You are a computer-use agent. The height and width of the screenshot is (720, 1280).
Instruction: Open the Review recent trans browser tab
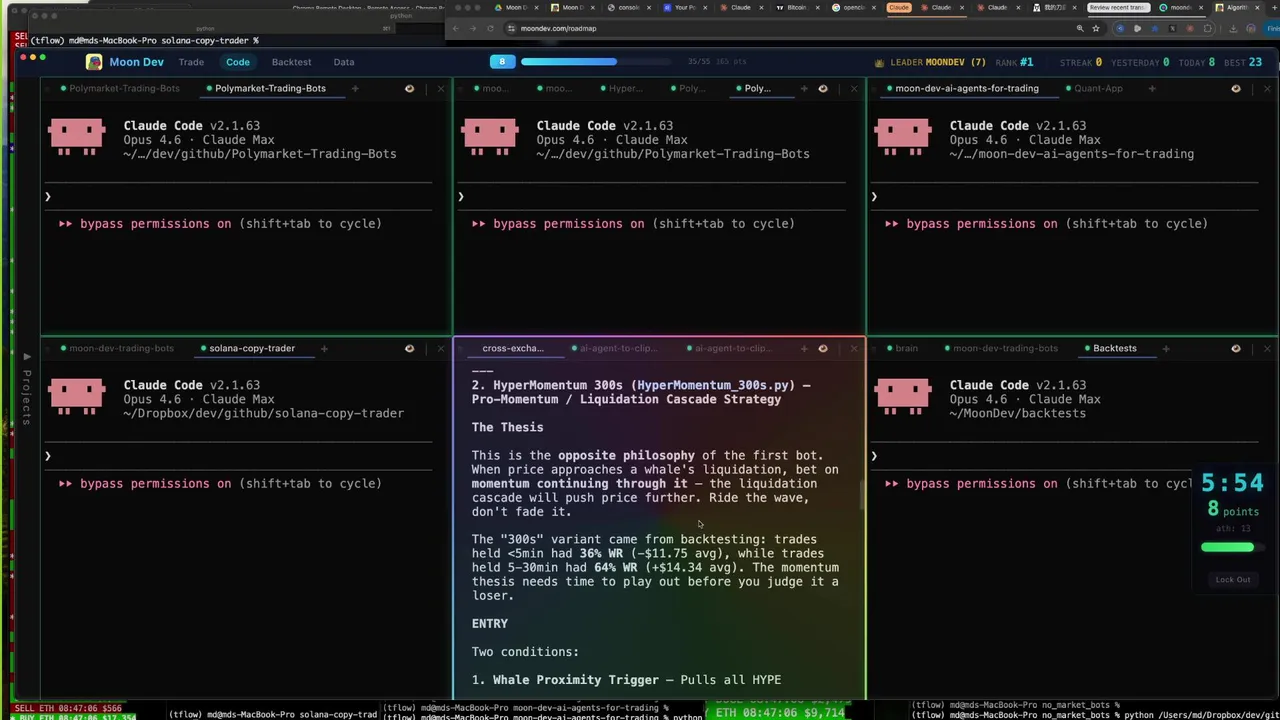1117,8
